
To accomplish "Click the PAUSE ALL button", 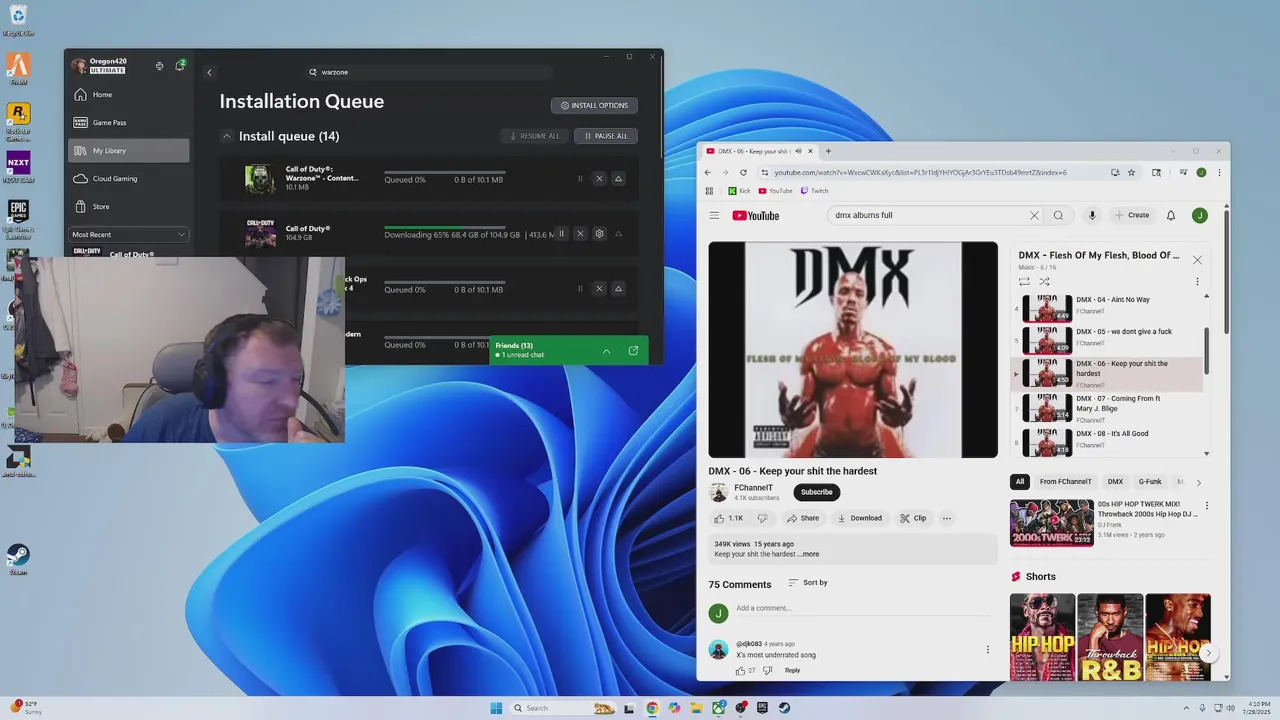I will pos(606,136).
